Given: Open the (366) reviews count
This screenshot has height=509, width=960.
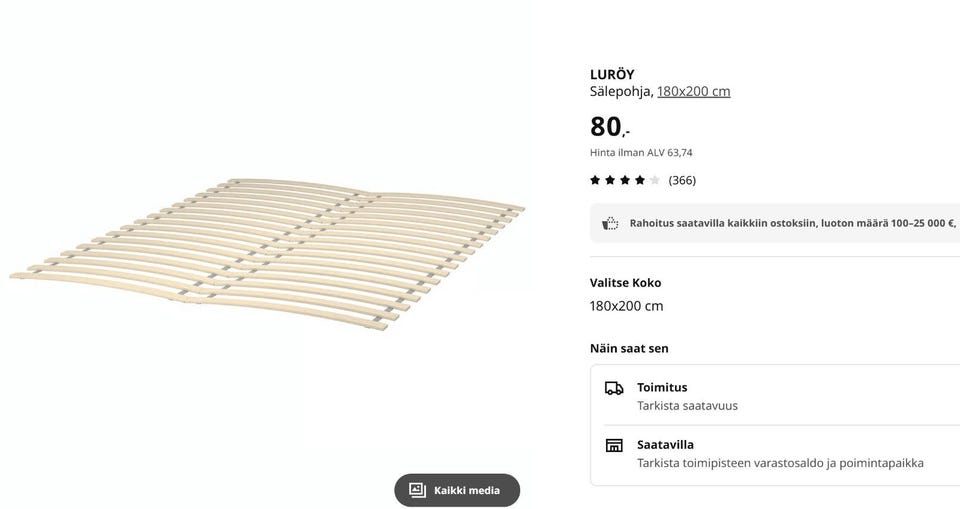Looking at the screenshot, I should [x=682, y=180].
